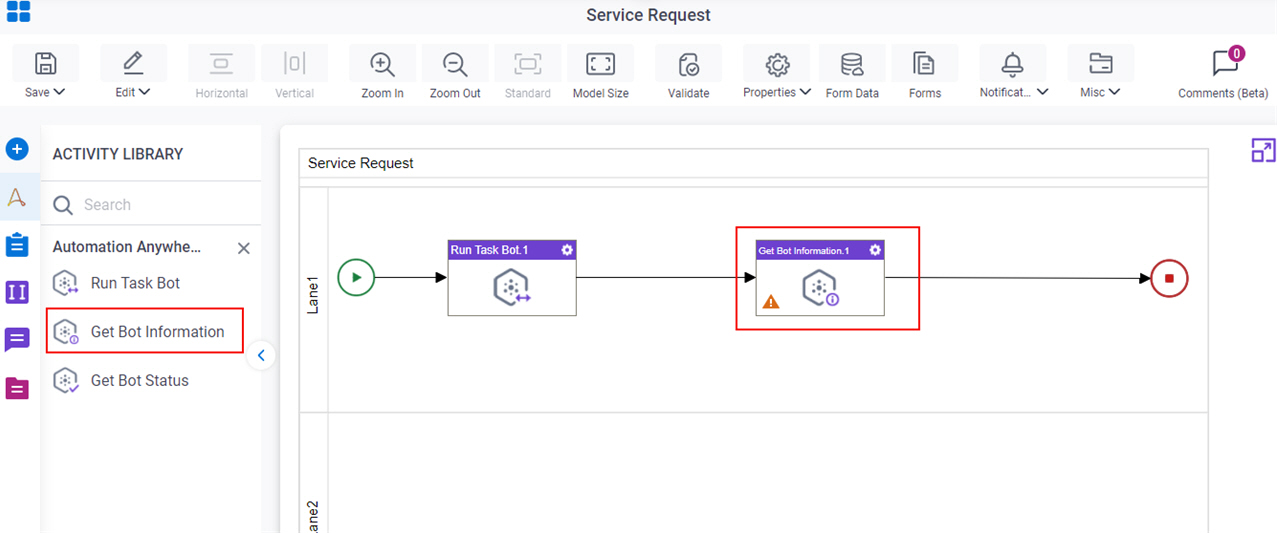Image resolution: width=1277 pixels, height=533 pixels.
Task: Click the blue plus add icon in sidebar
Action: tap(17, 149)
